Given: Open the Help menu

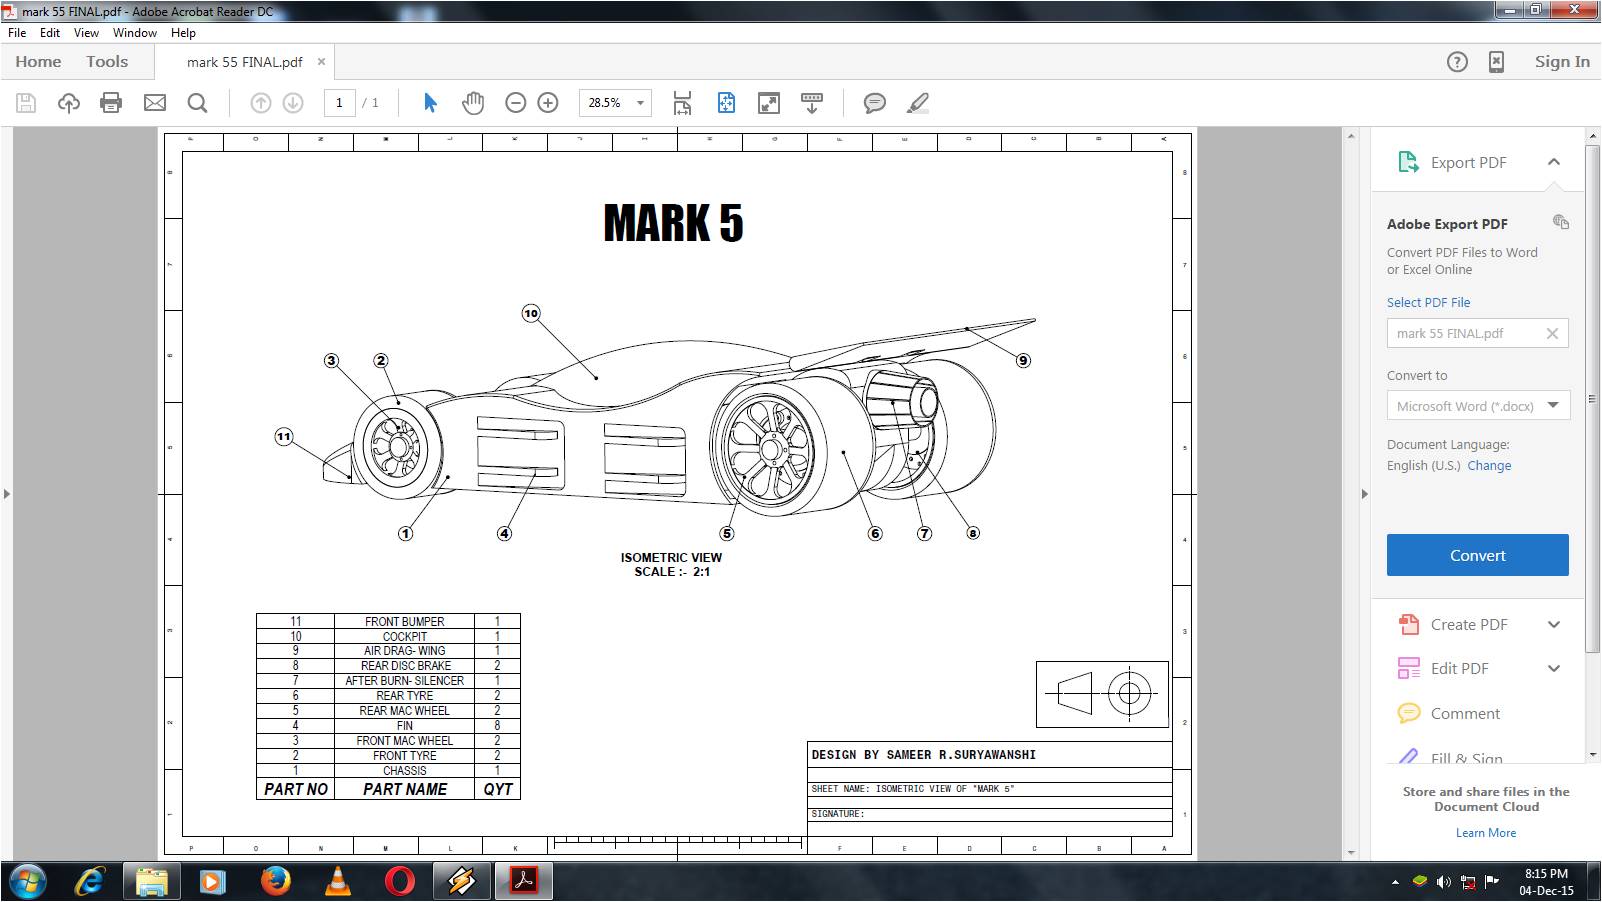Looking at the screenshot, I should coord(183,33).
